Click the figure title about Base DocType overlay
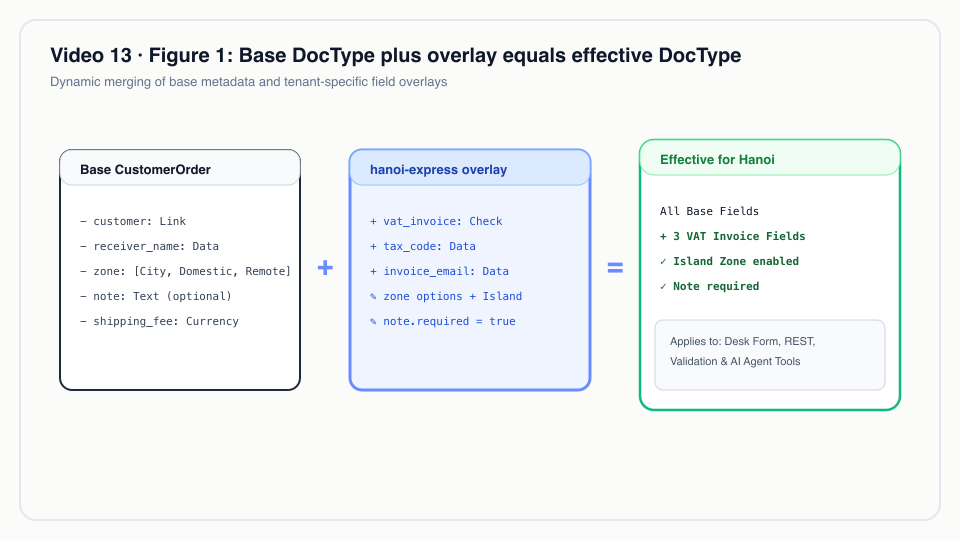The image size is (960, 540). [396, 56]
